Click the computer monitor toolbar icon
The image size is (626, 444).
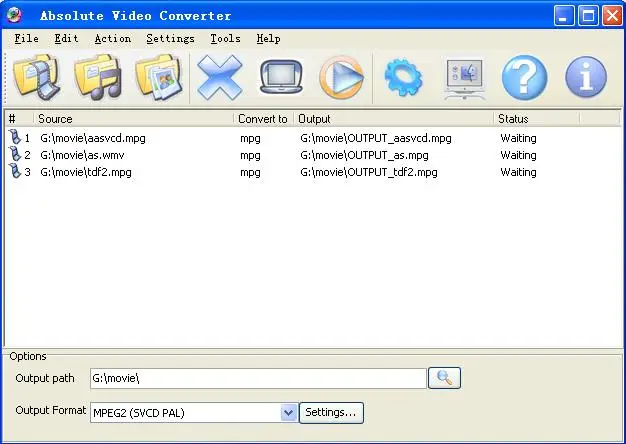pos(464,78)
